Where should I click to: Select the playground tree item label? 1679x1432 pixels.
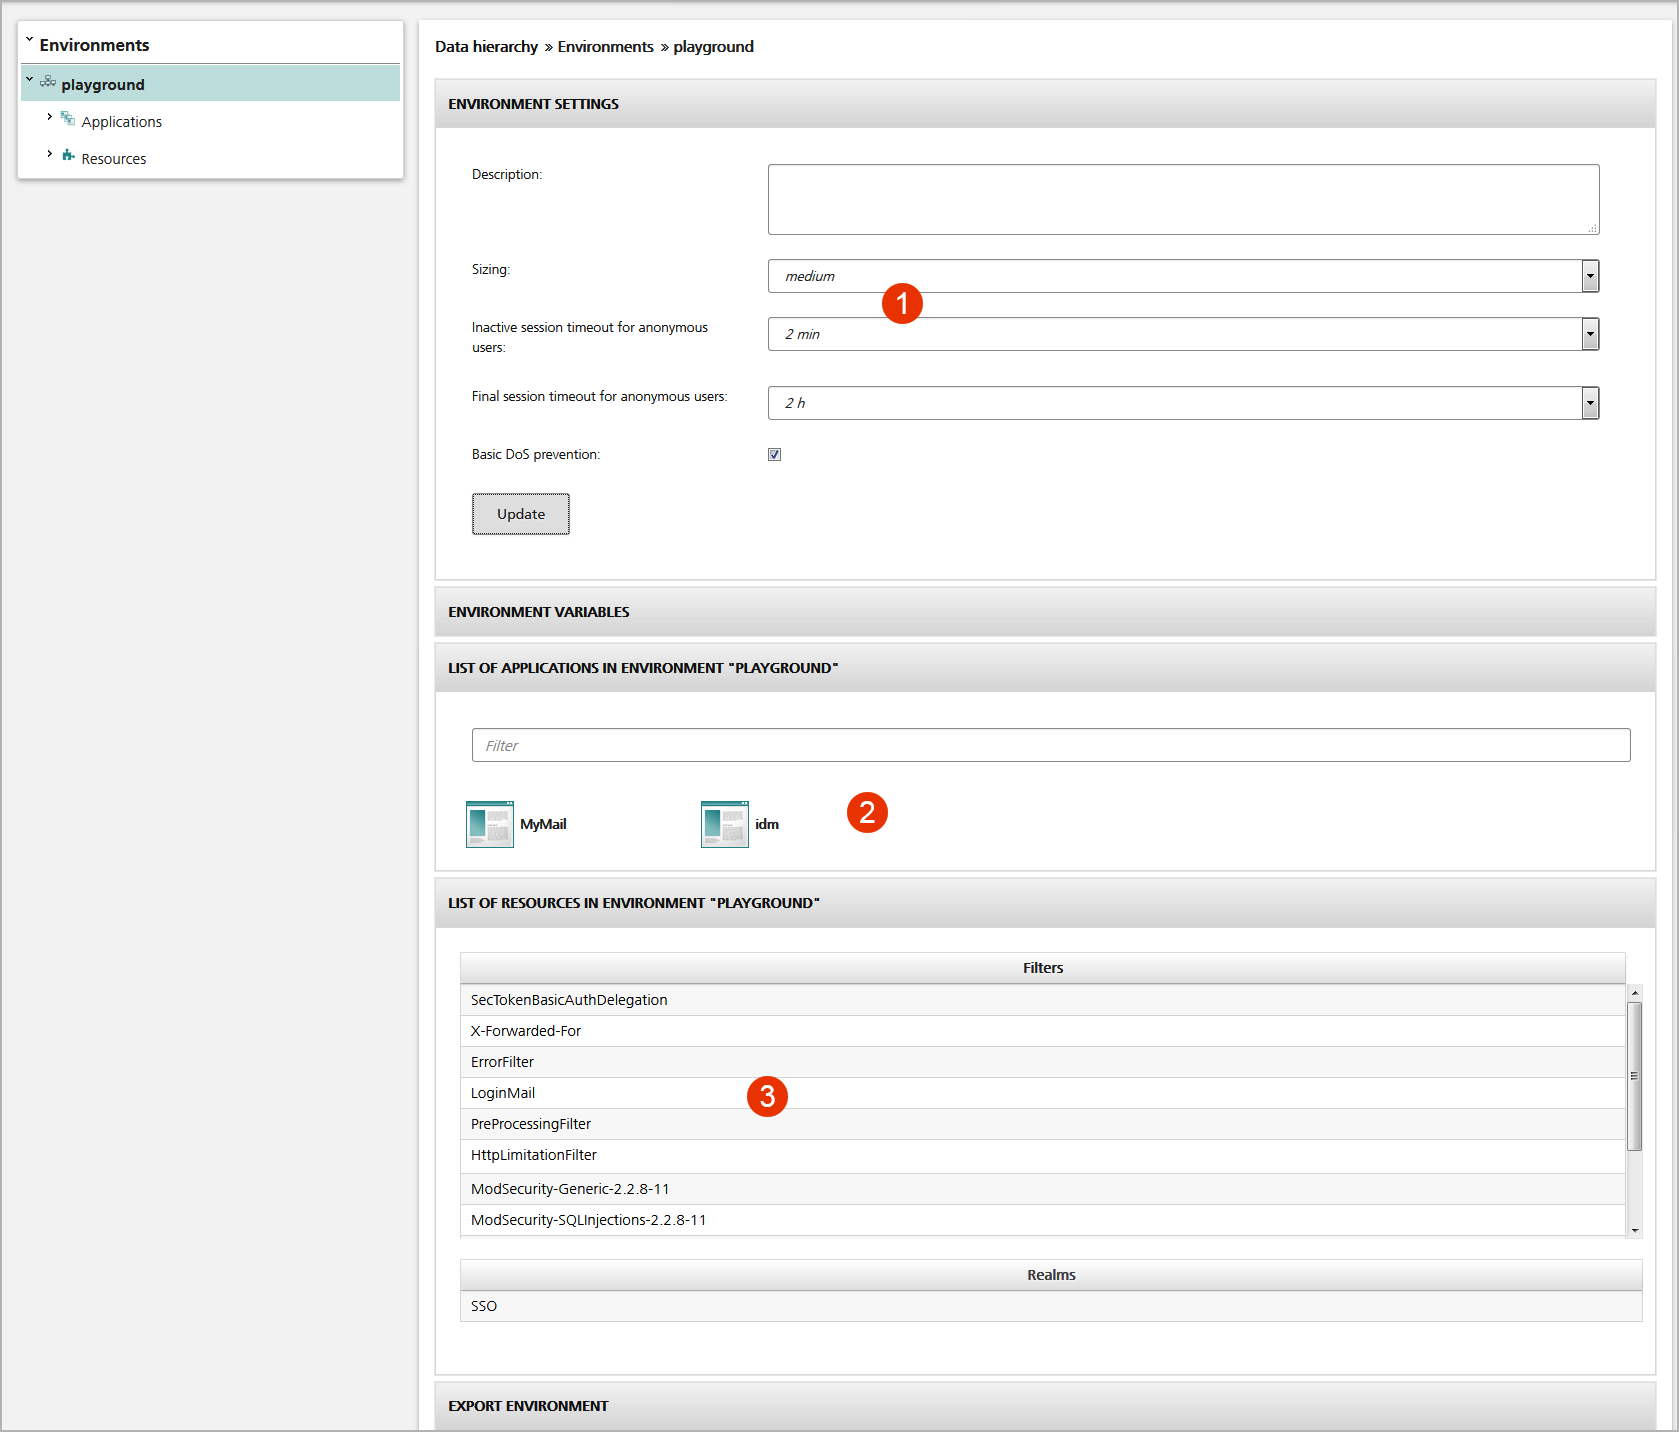pos(103,85)
